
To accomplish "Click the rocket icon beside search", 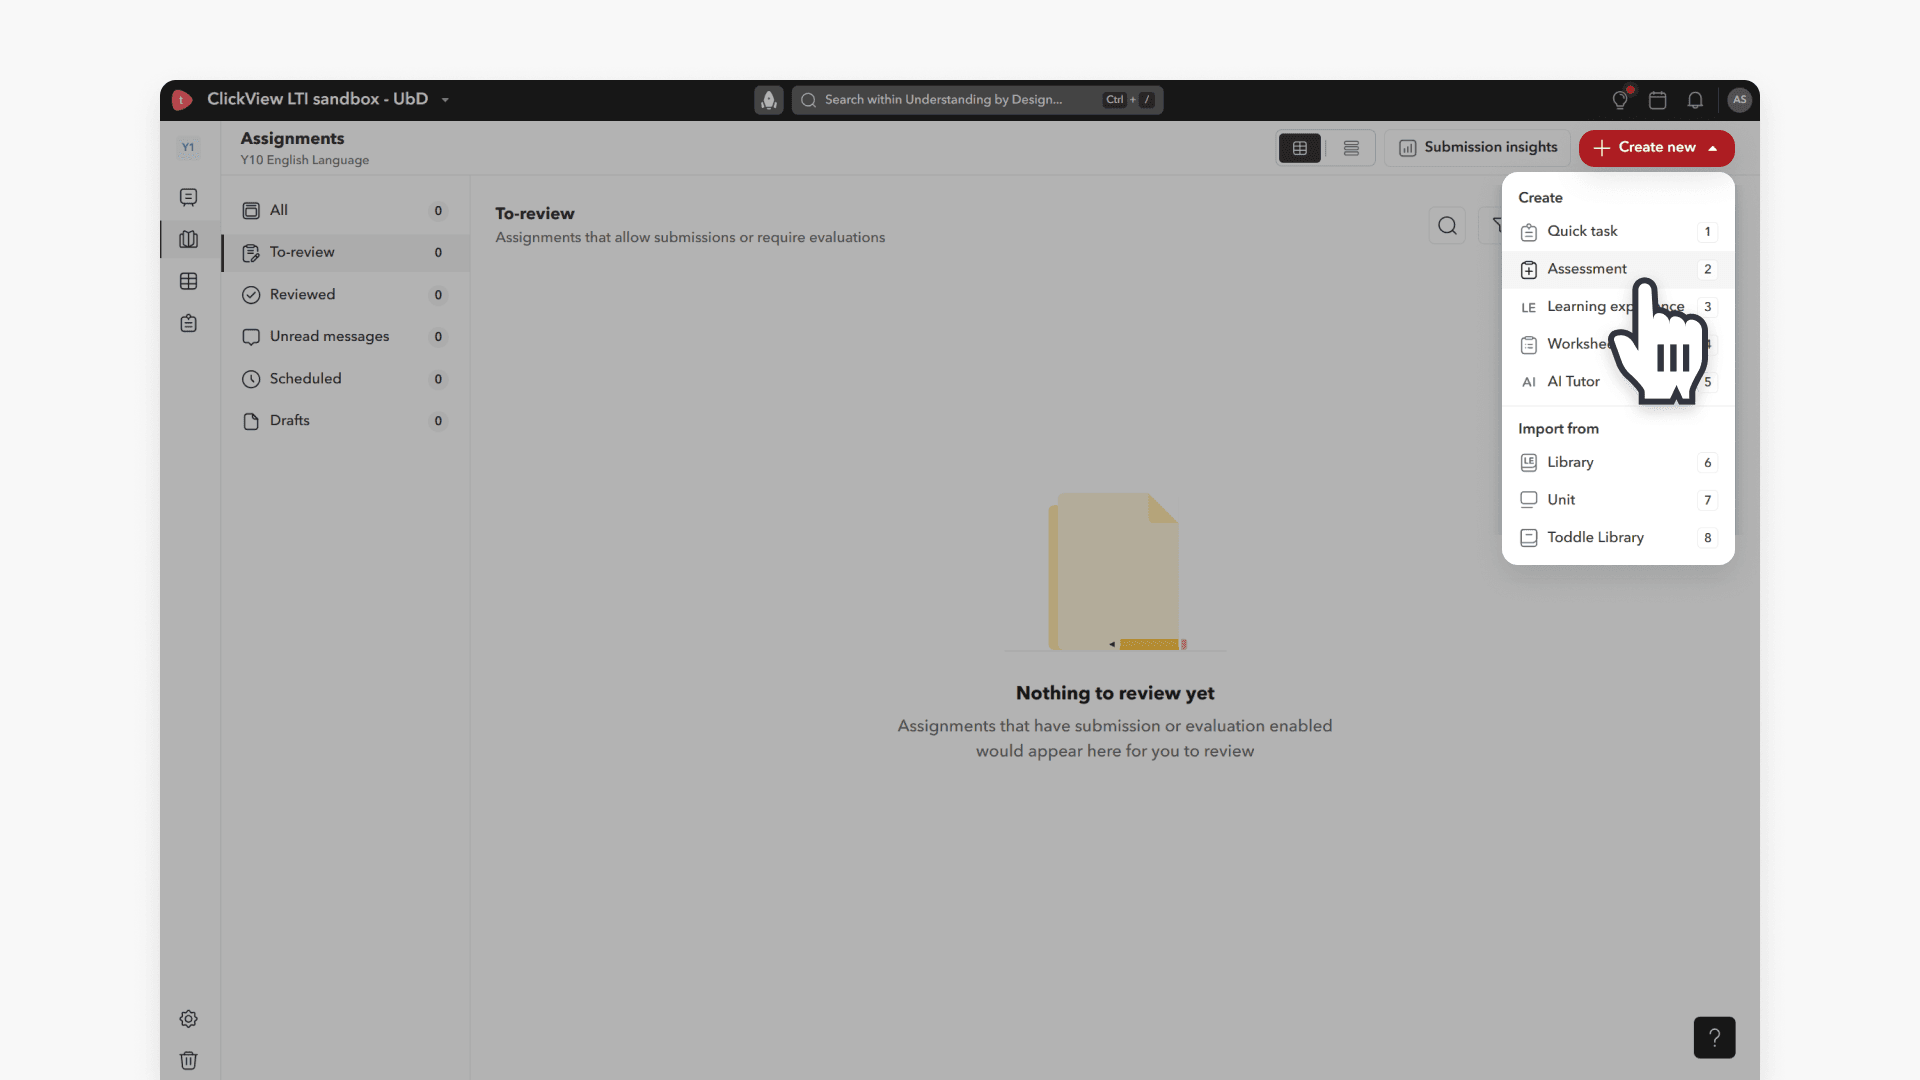I will coord(769,100).
